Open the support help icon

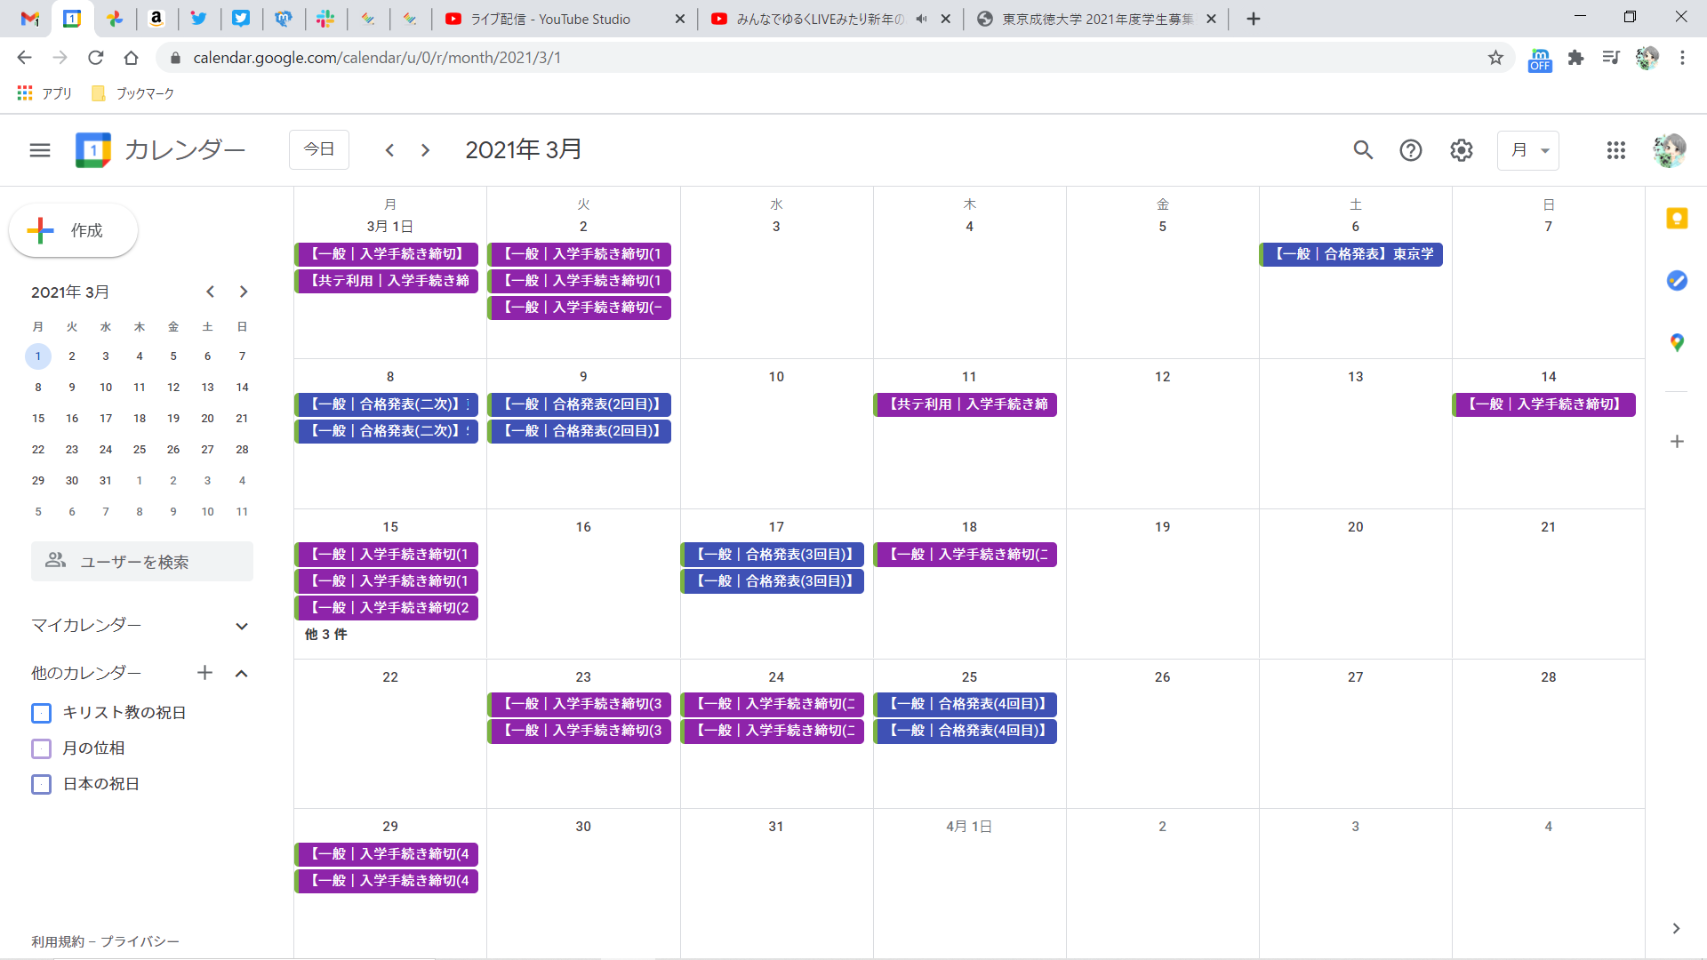pos(1410,150)
